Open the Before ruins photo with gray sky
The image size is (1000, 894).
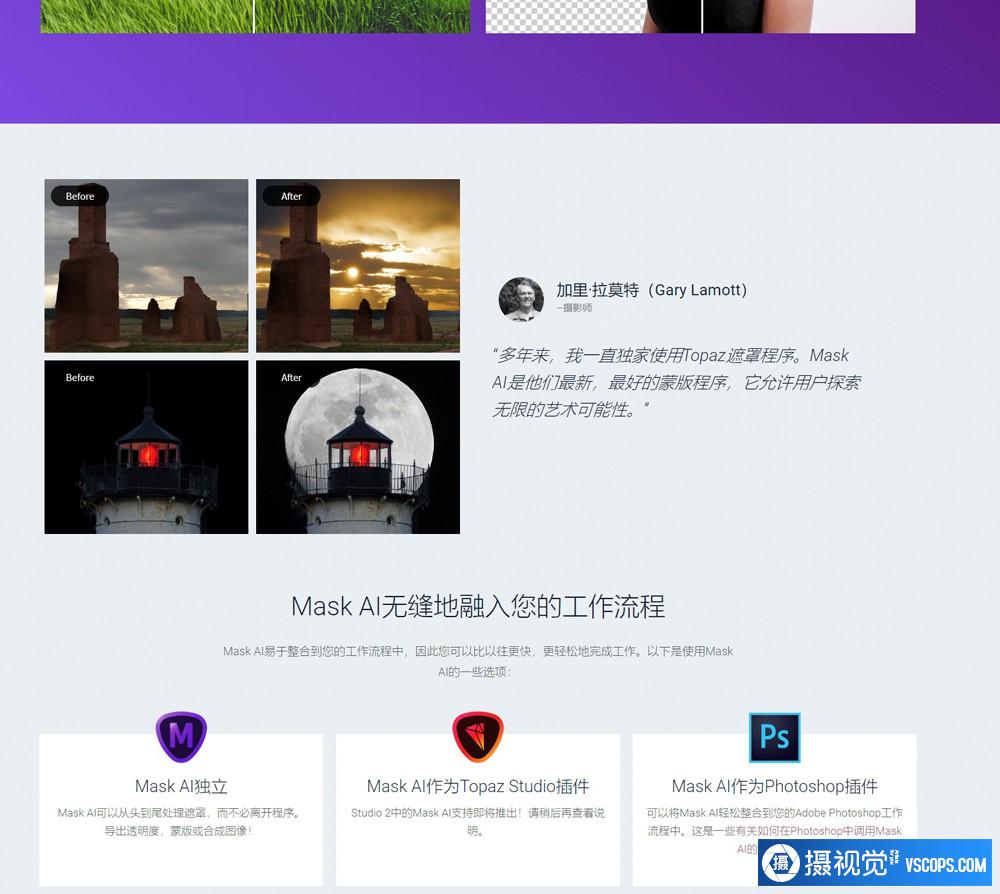pyautogui.click(x=146, y=265)
